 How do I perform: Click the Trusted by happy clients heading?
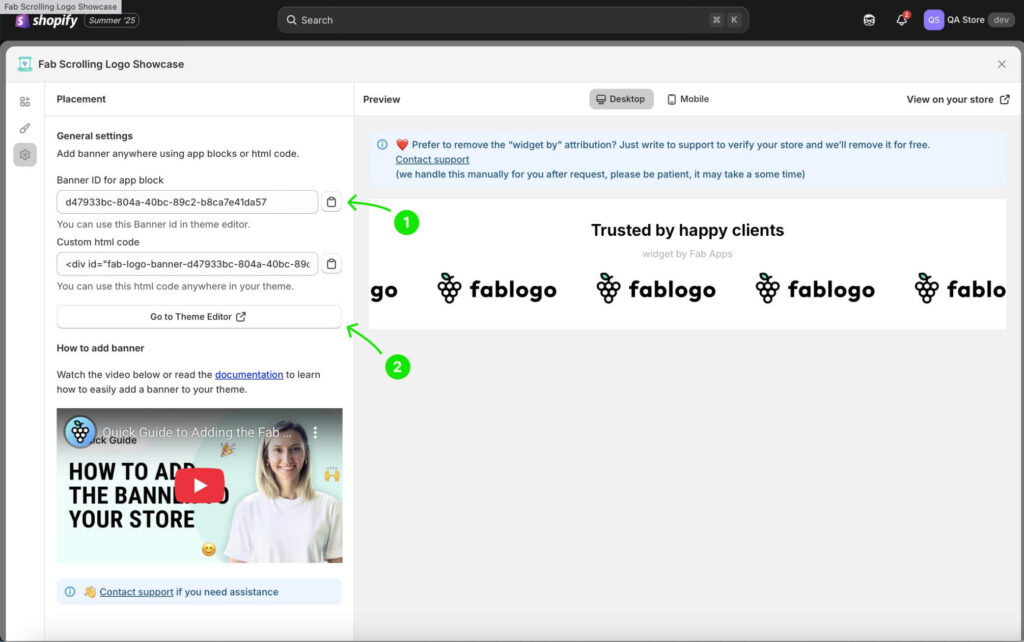687,230
